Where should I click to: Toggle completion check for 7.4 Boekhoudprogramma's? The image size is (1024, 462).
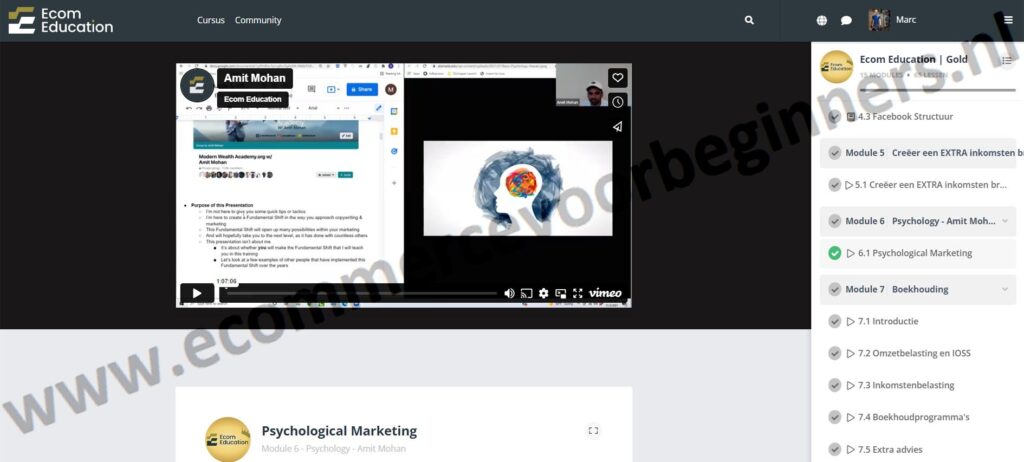click(x=834, y=418)
